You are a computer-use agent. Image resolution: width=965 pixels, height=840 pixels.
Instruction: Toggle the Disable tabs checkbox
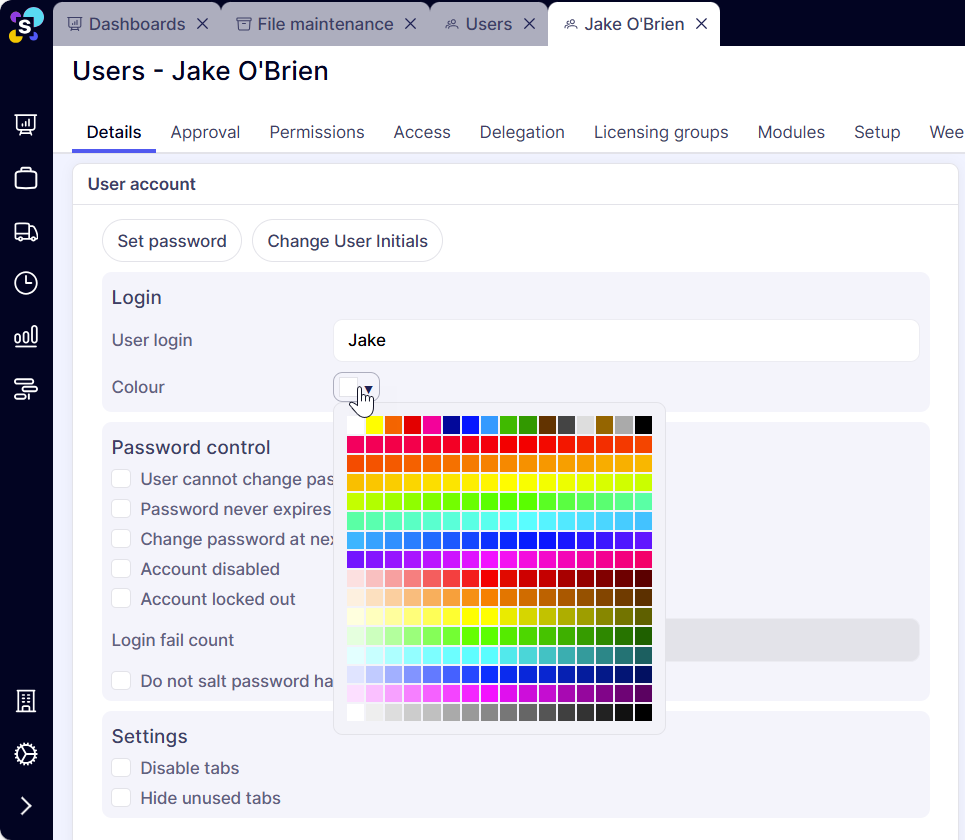pyautogui.click(x=121, y=768)
